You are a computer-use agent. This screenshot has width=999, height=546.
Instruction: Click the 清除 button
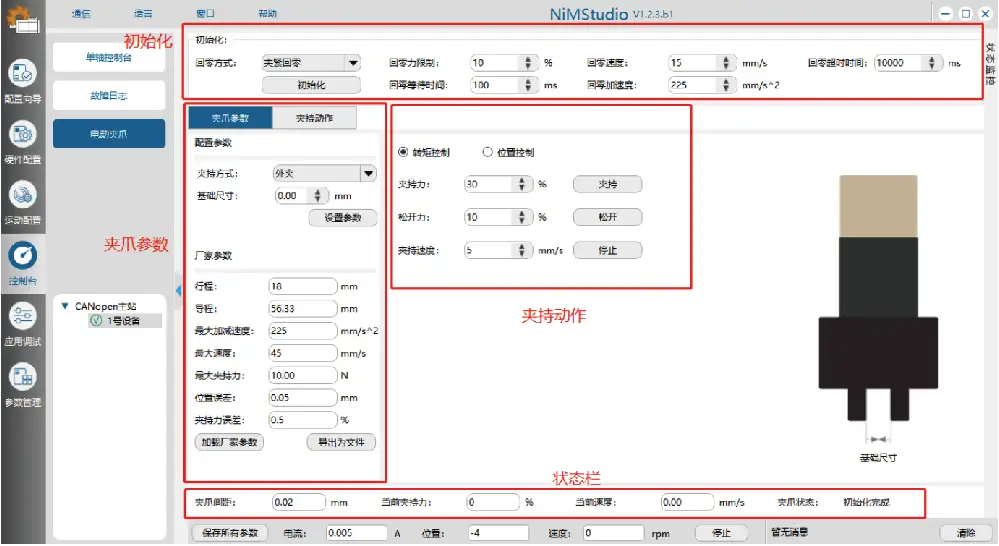click(966, 533)
